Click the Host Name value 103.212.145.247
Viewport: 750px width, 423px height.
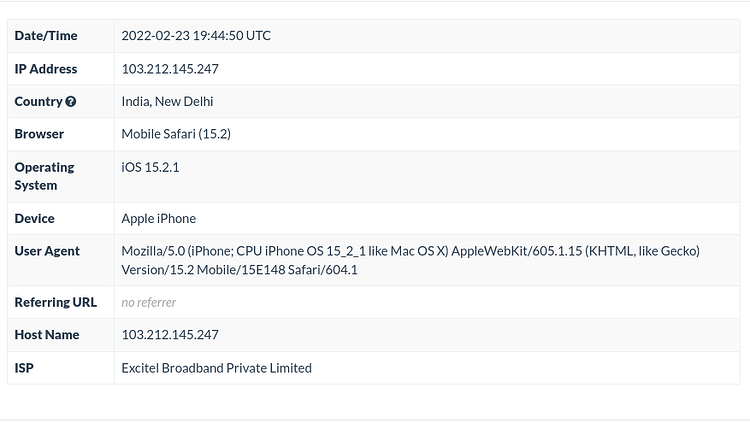coord(170,335)
